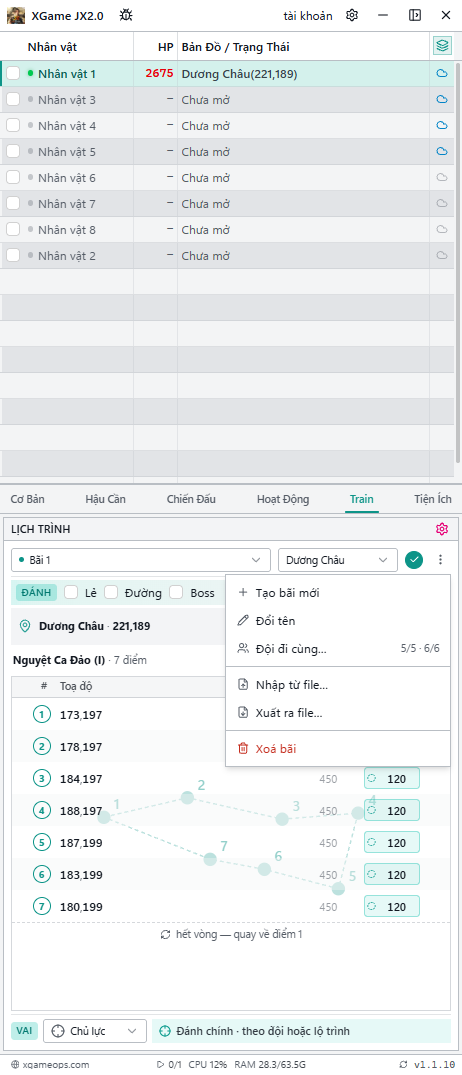Click the ĐÁNH mode badge
462x1075 pixels.
click(36, 592)
